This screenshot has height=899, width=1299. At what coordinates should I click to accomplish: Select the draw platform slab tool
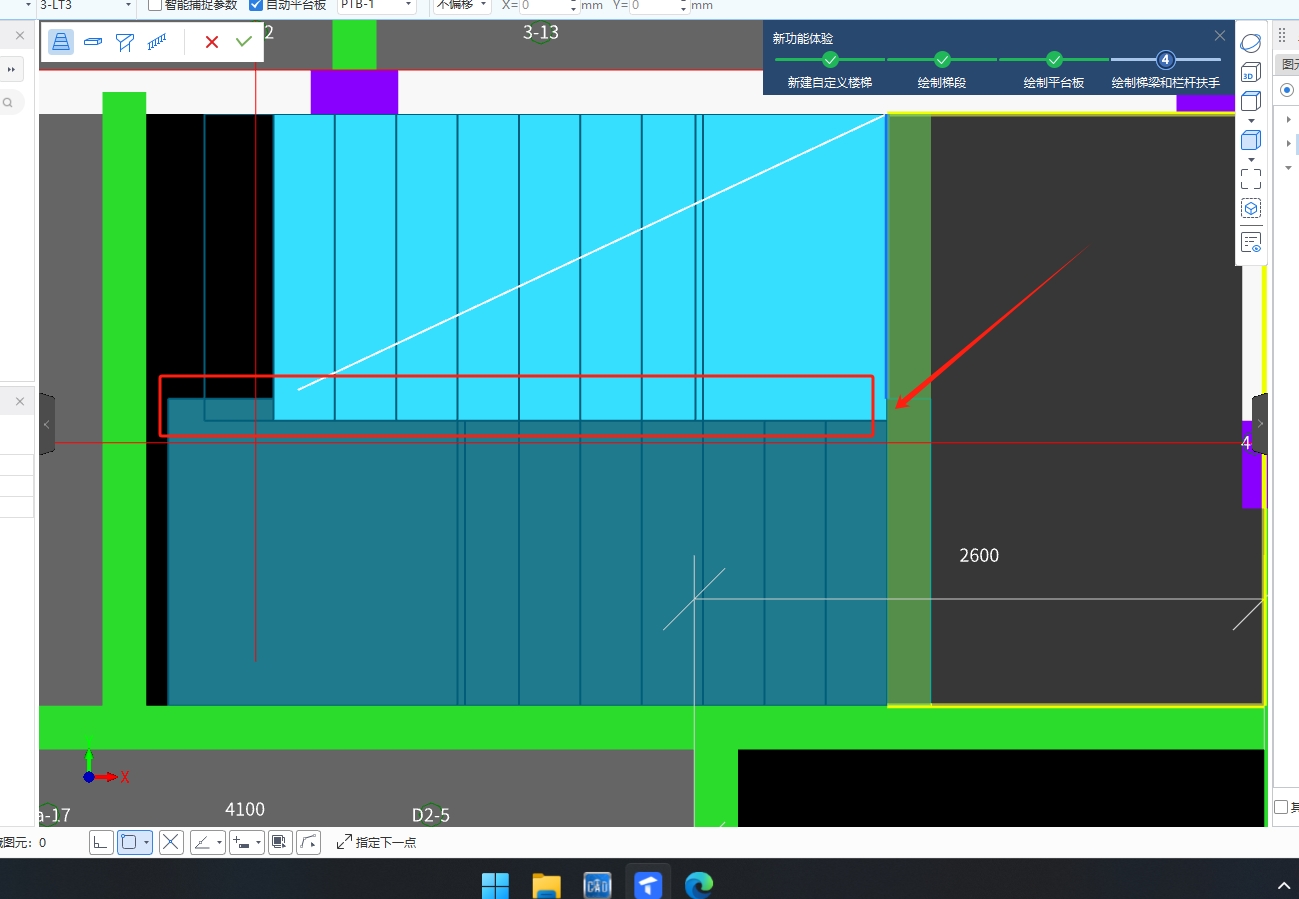[x=93, y=42]
